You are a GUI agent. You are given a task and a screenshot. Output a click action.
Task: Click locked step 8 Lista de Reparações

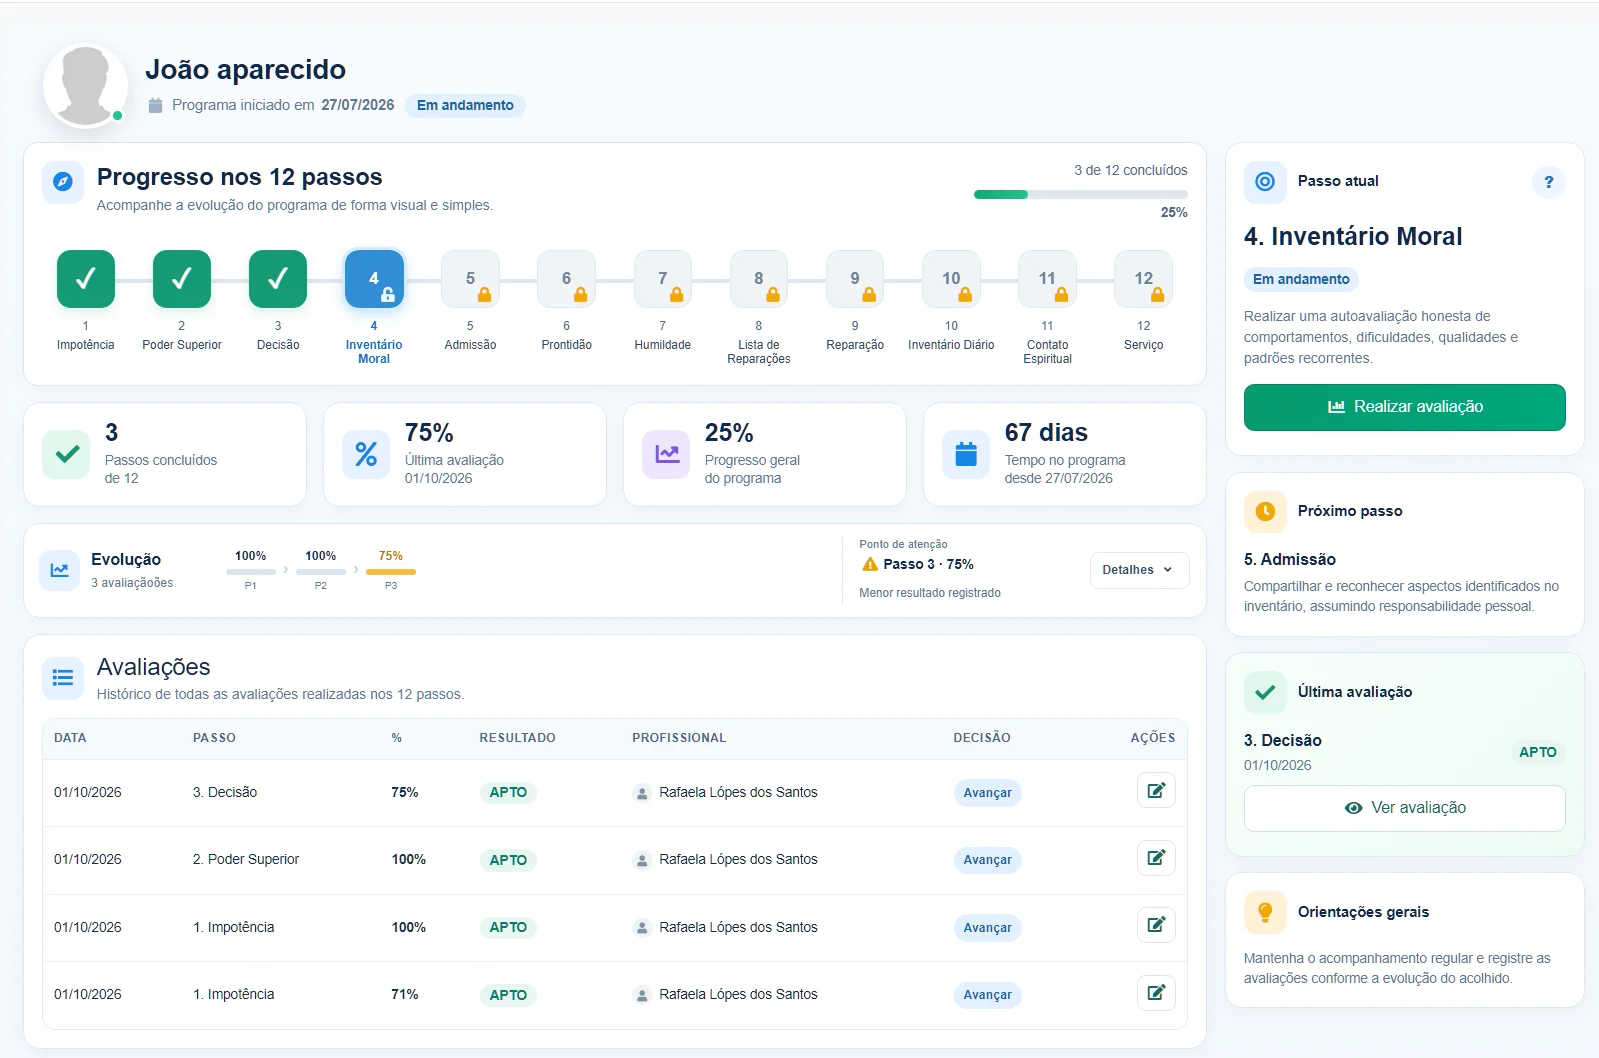pos(759,279)
